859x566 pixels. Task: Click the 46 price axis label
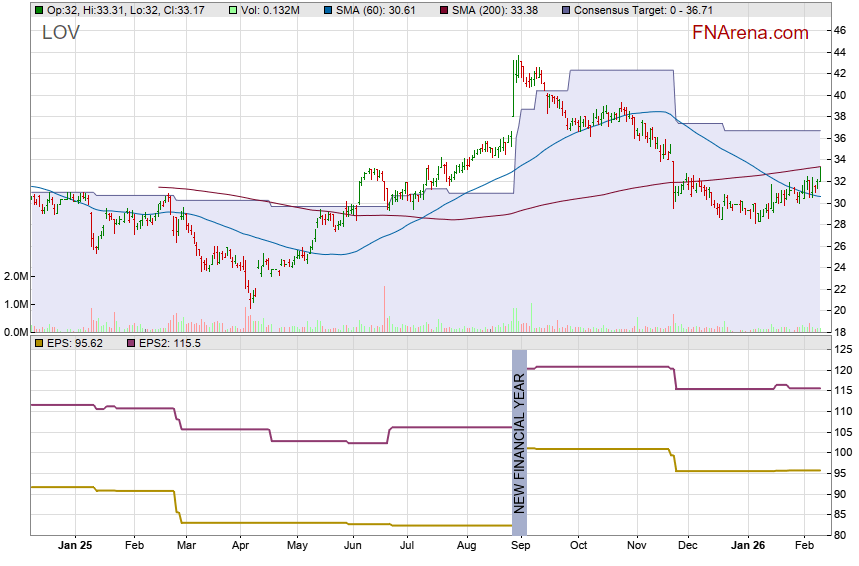[x=840, y=30]
